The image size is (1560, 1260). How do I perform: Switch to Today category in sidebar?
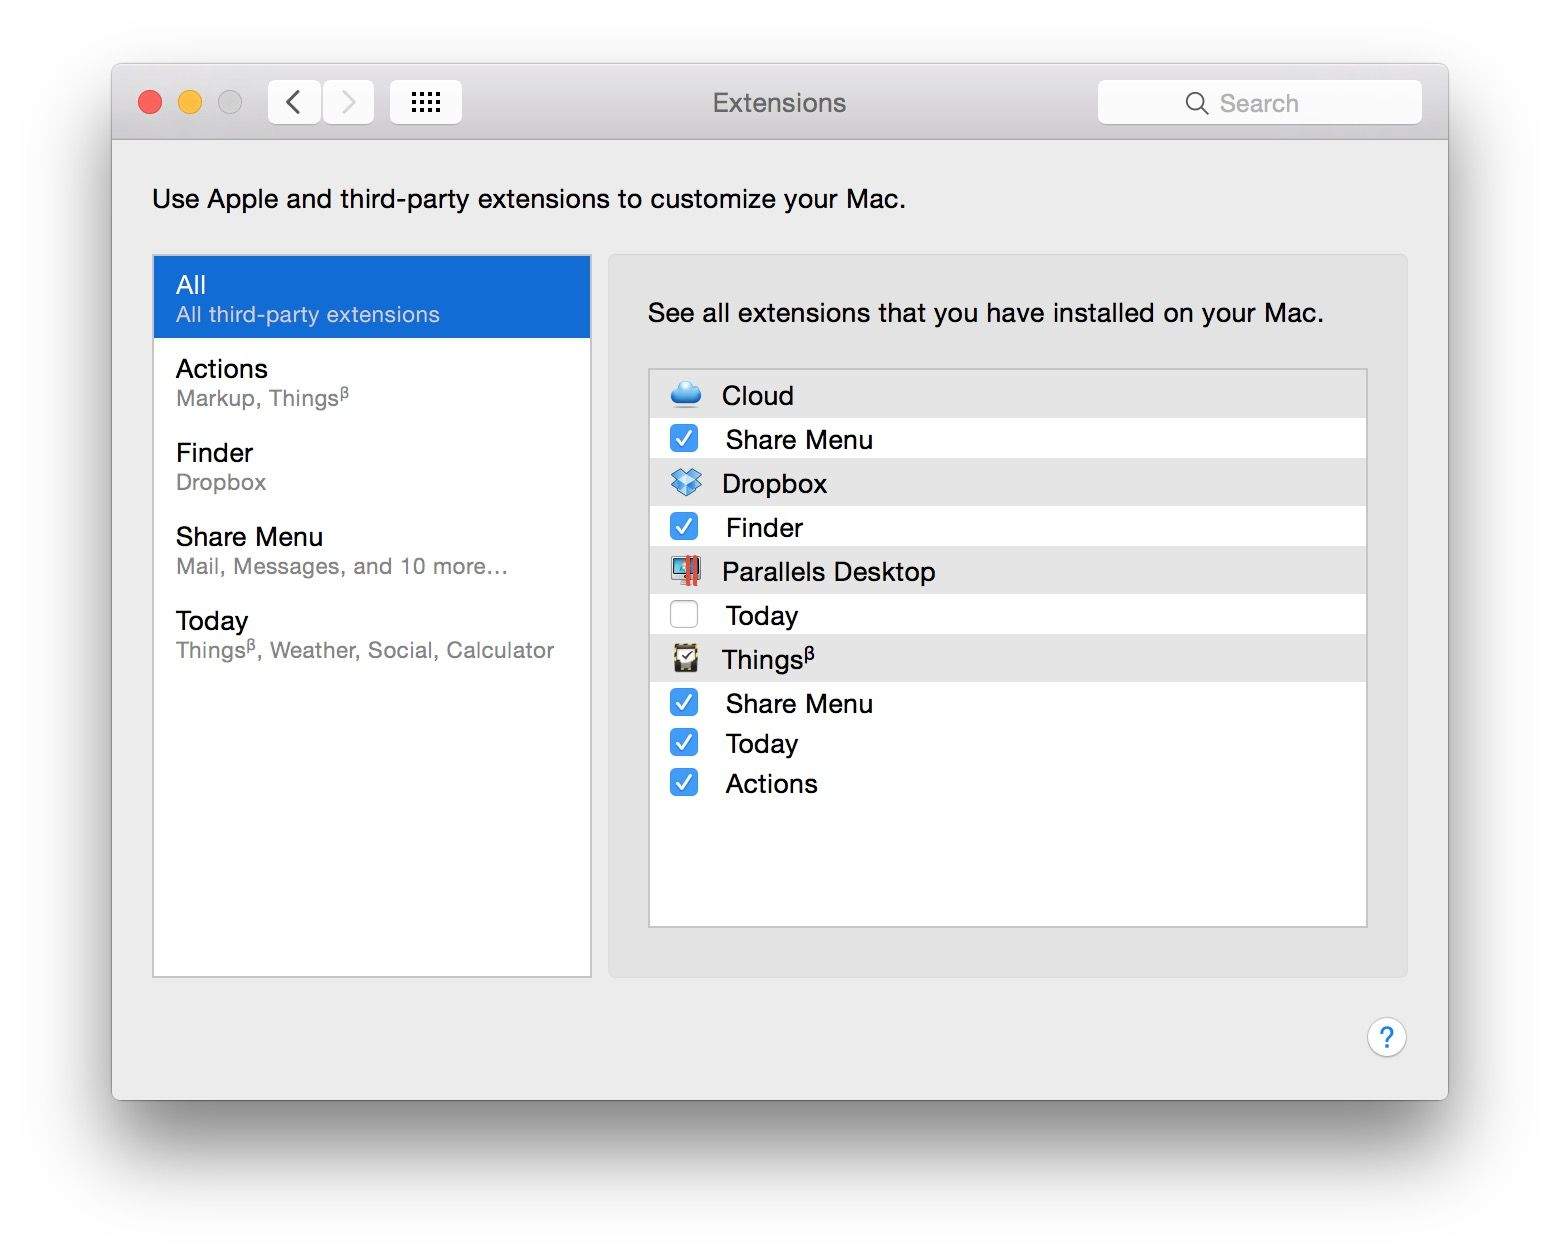371,634
